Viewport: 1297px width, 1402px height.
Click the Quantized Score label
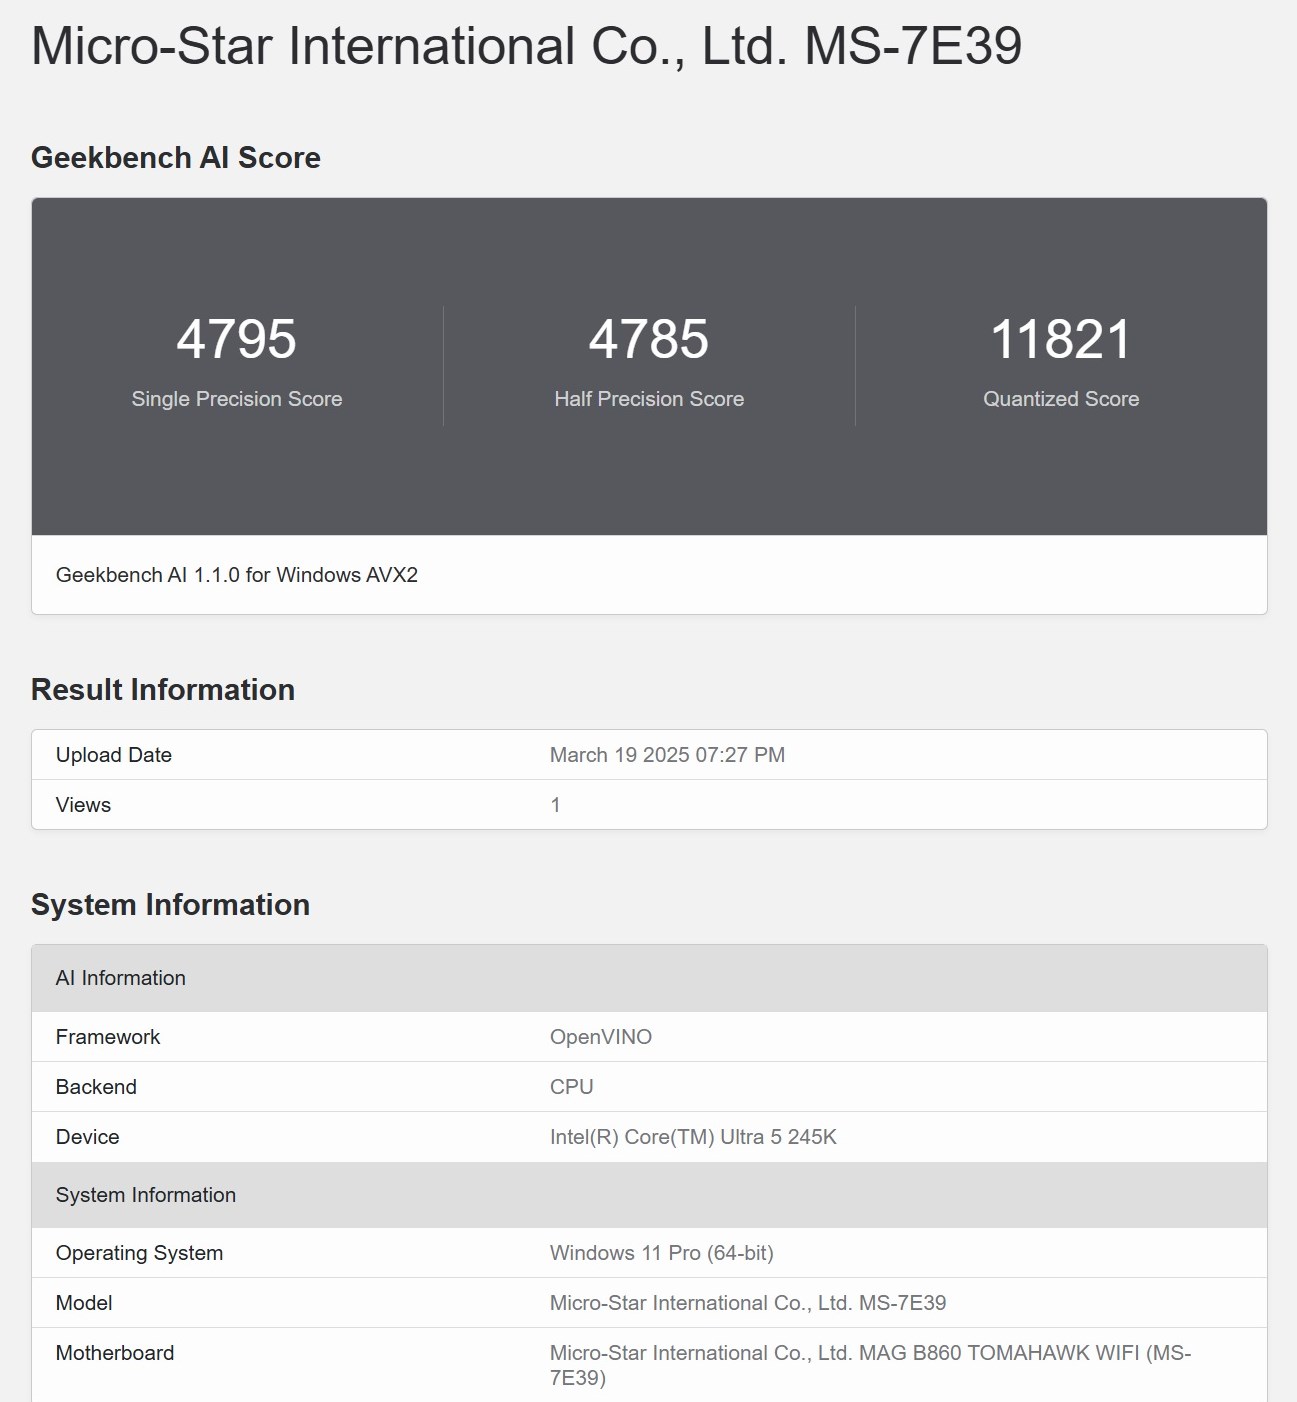click(x=1061, y=399)
